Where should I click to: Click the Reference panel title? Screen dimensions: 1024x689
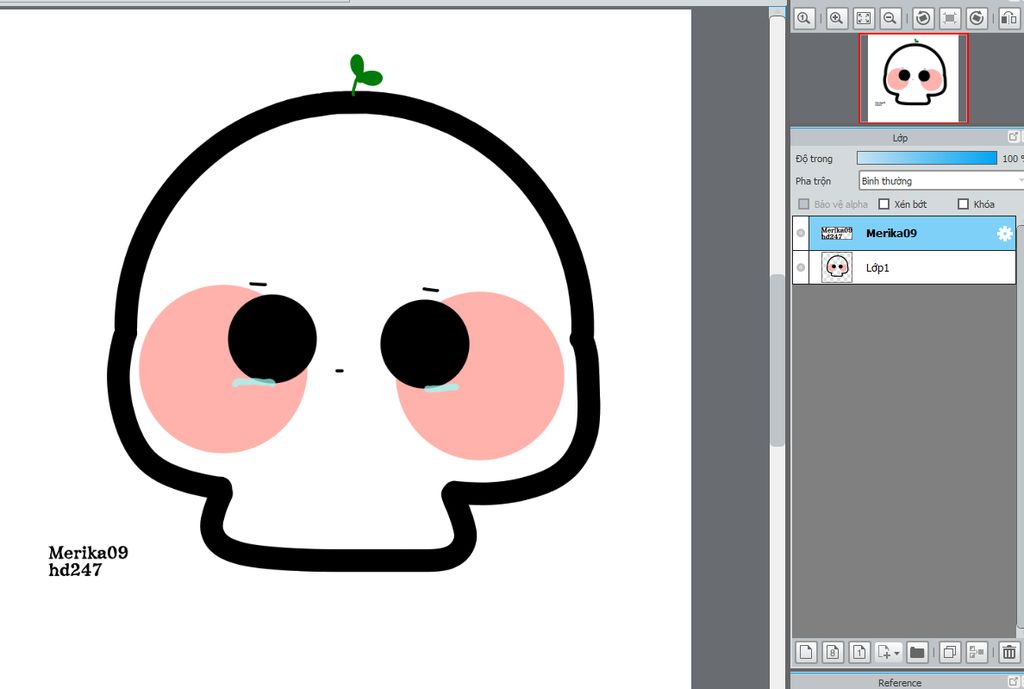[x=899, y=682]
